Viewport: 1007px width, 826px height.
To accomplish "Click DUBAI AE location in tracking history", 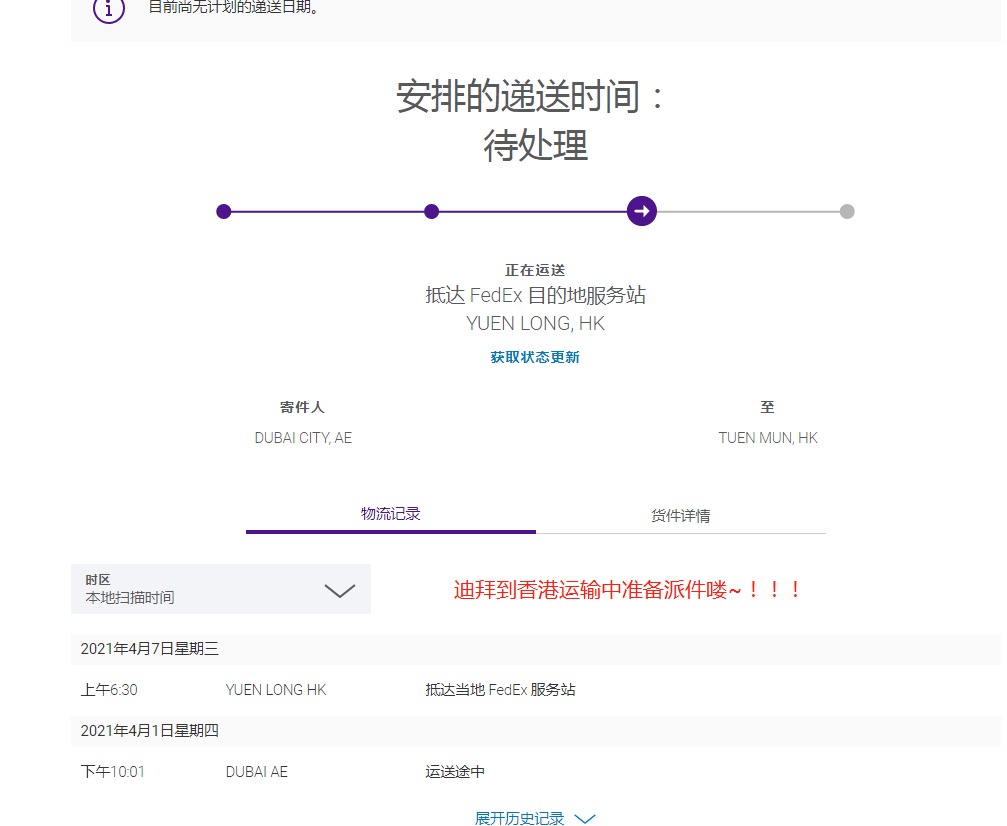I will point(256,771).
